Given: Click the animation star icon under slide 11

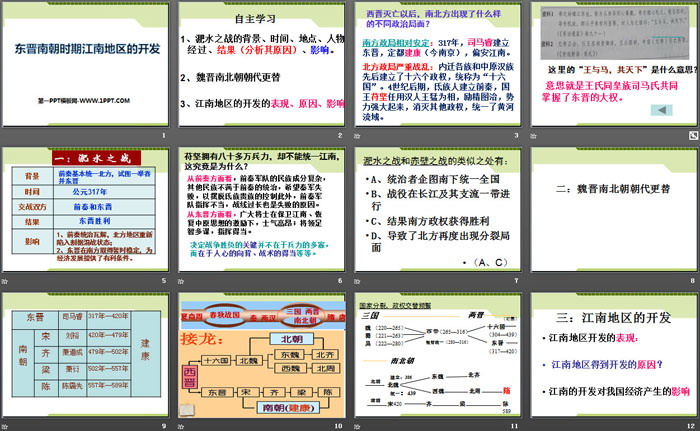Looking at the screenshot, I should (357, 426).
